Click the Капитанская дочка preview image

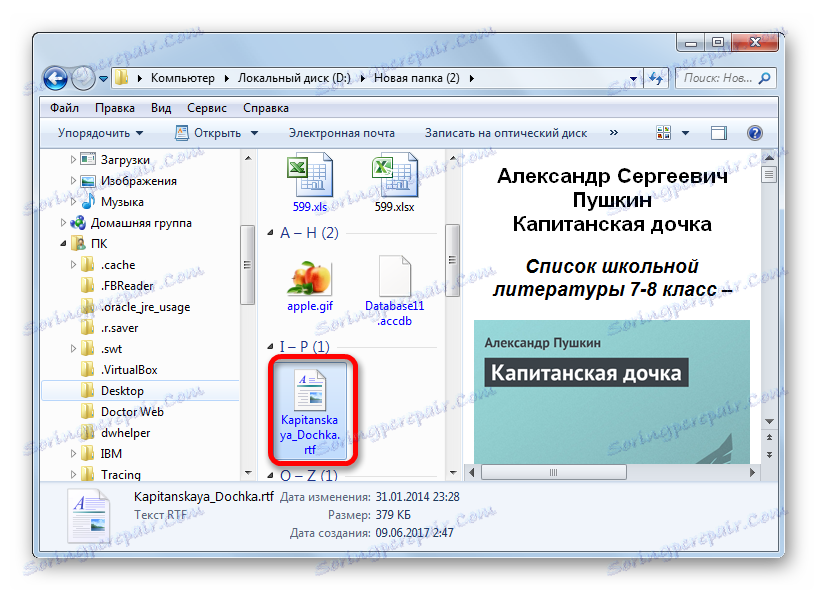611,391
